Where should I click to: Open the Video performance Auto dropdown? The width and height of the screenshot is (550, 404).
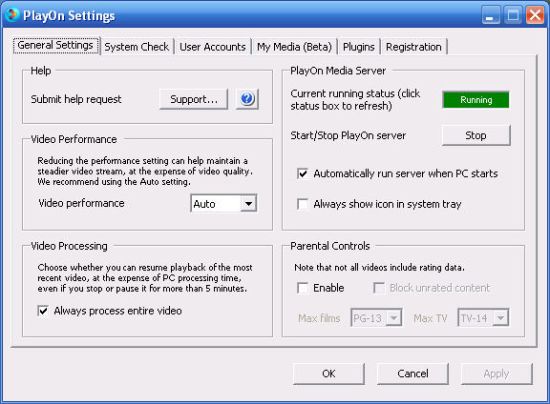coord(224,203)
